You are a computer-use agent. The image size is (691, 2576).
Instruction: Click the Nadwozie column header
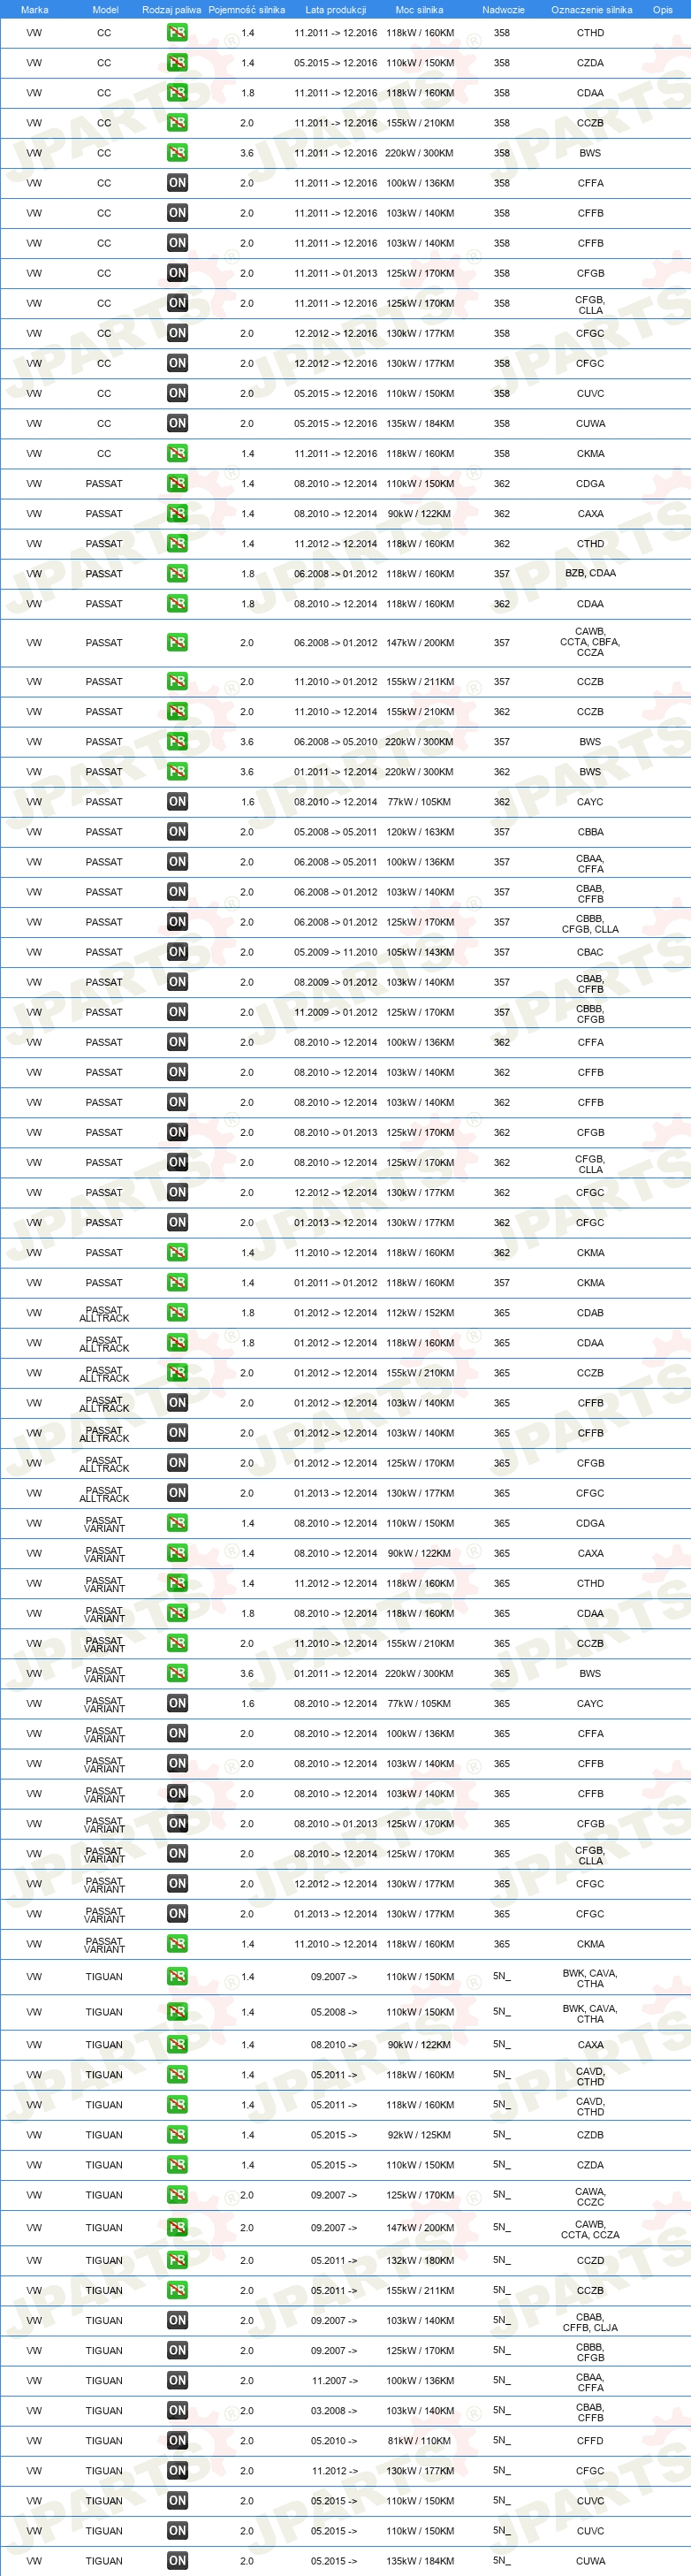coord(503,9)
